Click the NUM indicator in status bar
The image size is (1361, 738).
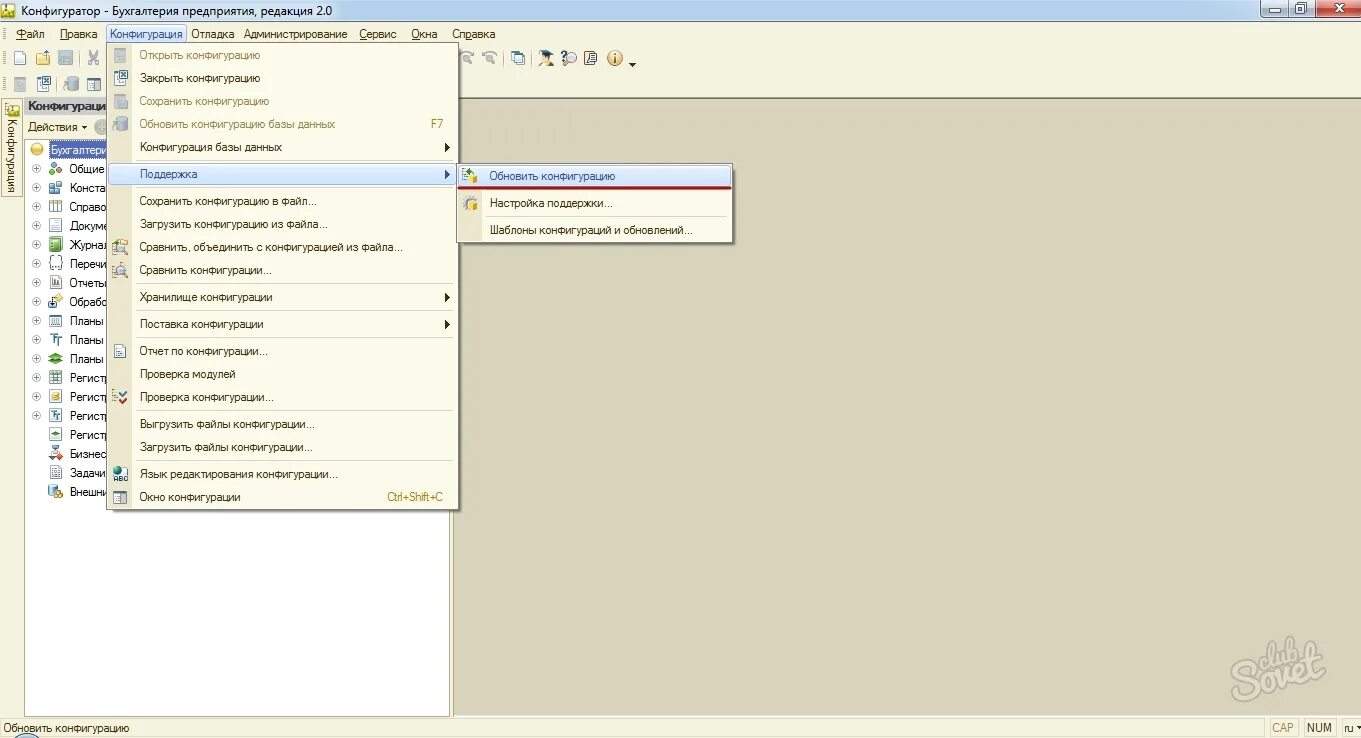coord(1319,728)
